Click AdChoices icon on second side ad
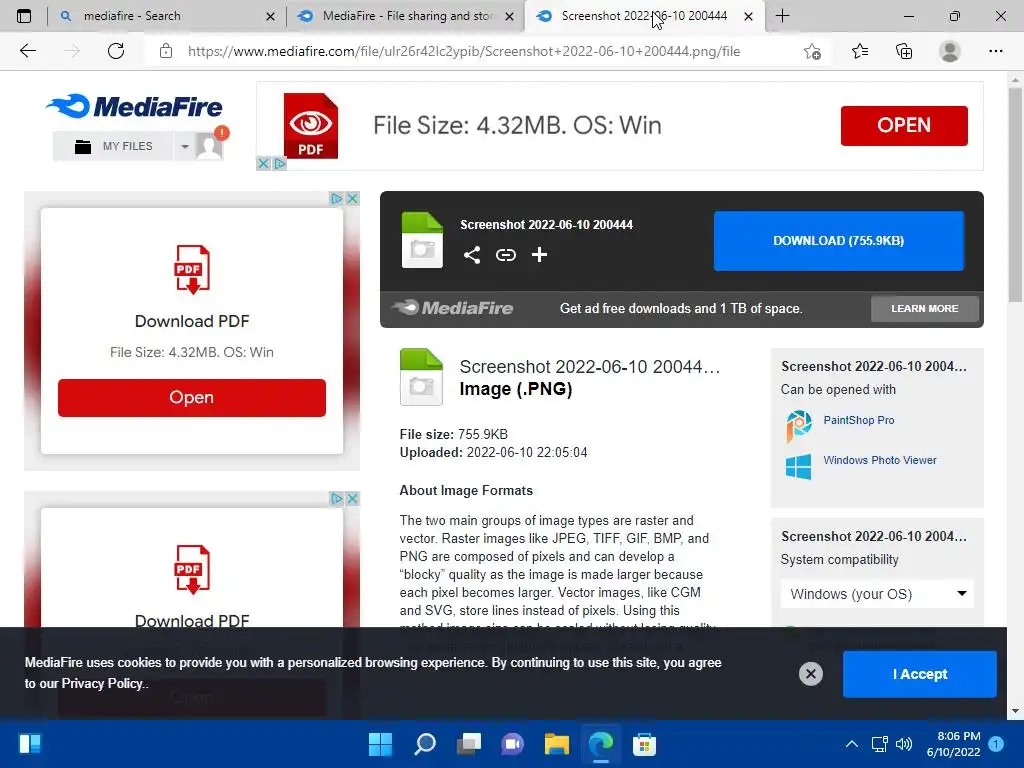This screenshot has width=1024, height=768. click(x=336, y=498)
